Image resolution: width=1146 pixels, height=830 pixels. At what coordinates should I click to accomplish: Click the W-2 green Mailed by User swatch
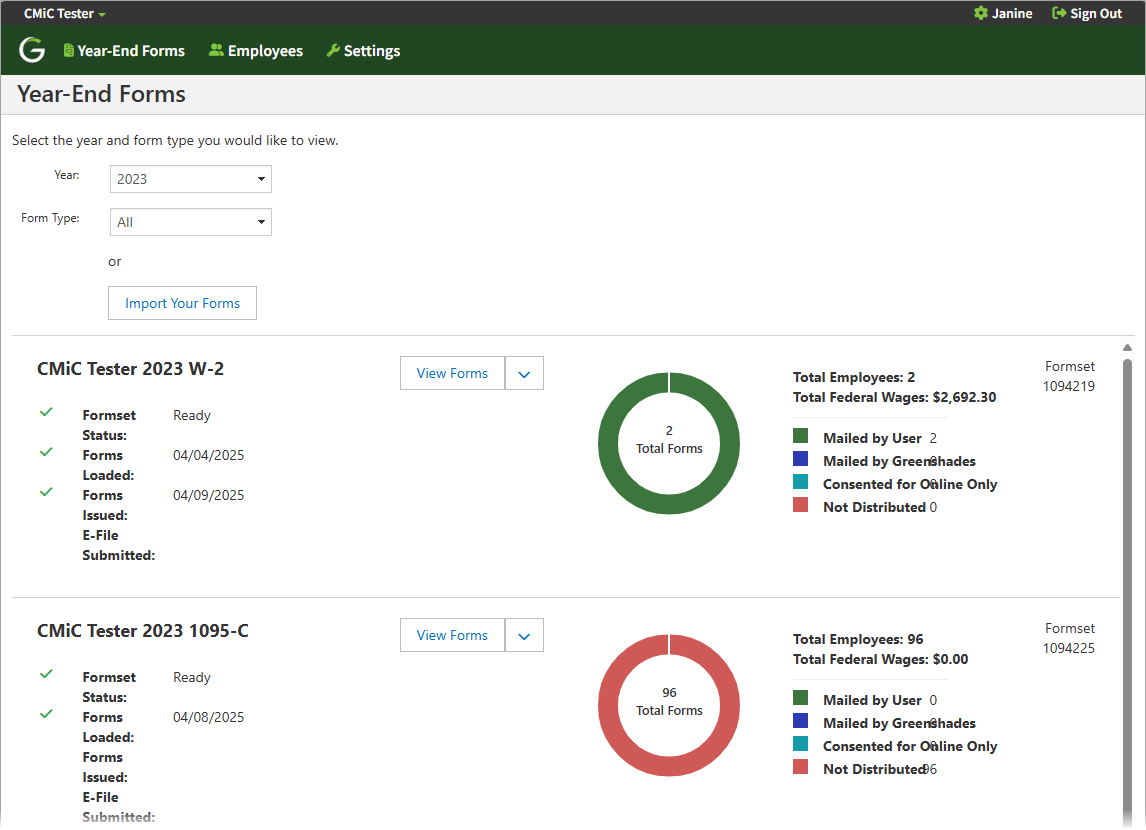[800, 436]
